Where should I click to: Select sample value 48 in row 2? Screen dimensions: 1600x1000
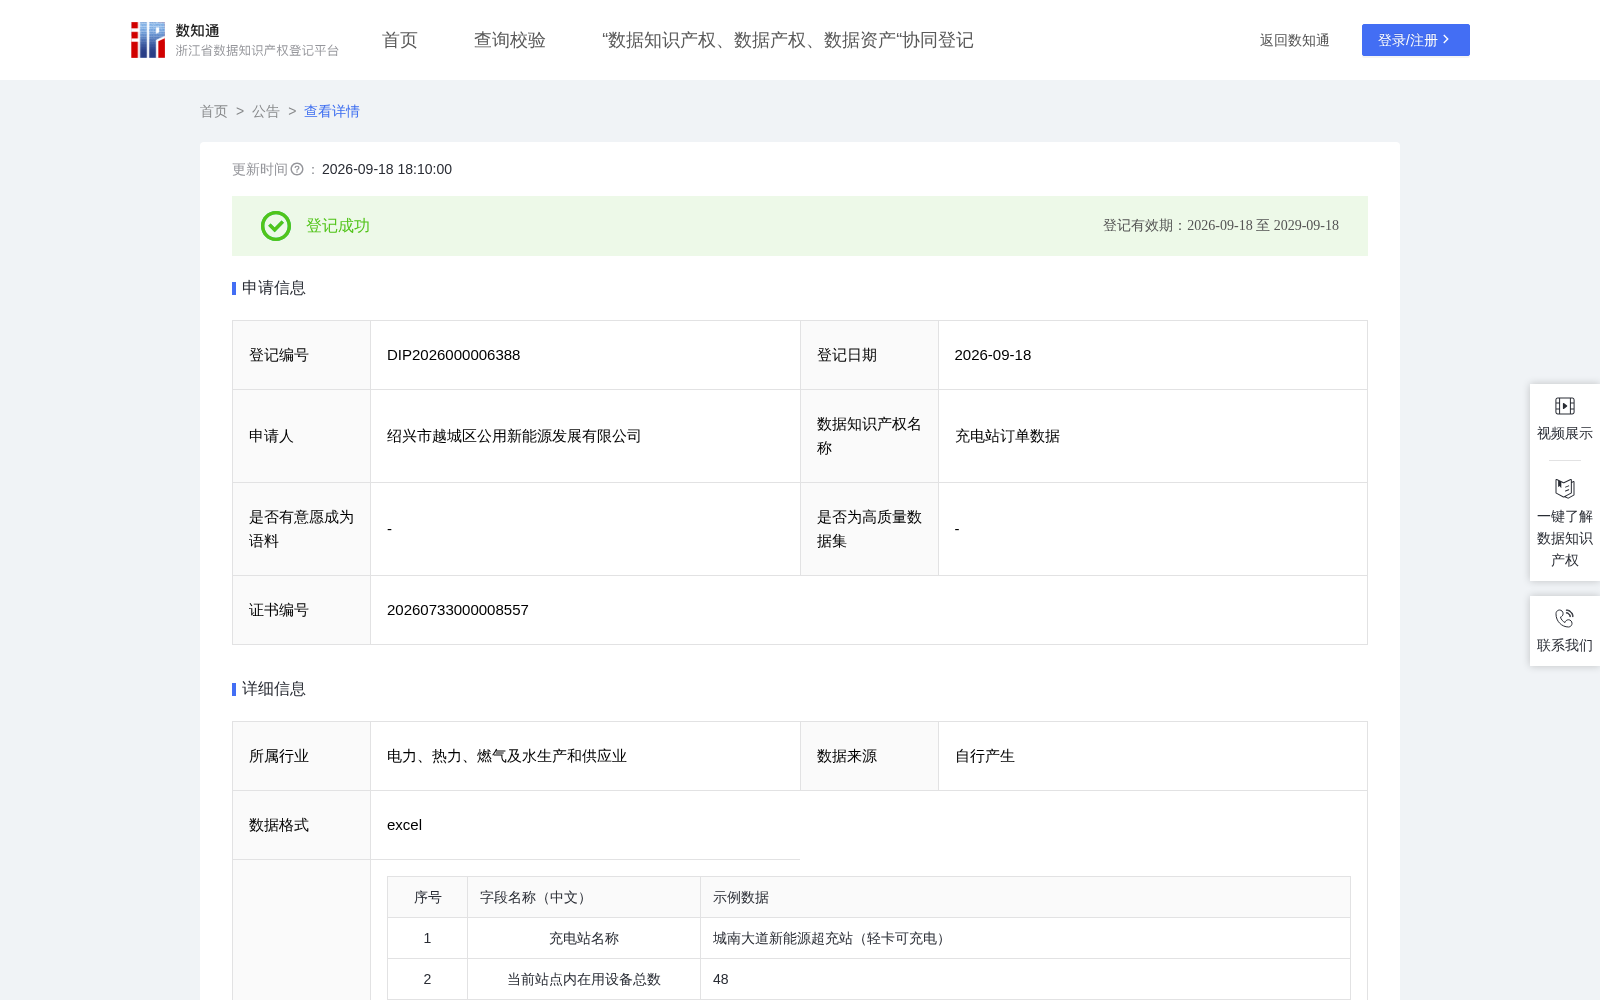point(721,979)
